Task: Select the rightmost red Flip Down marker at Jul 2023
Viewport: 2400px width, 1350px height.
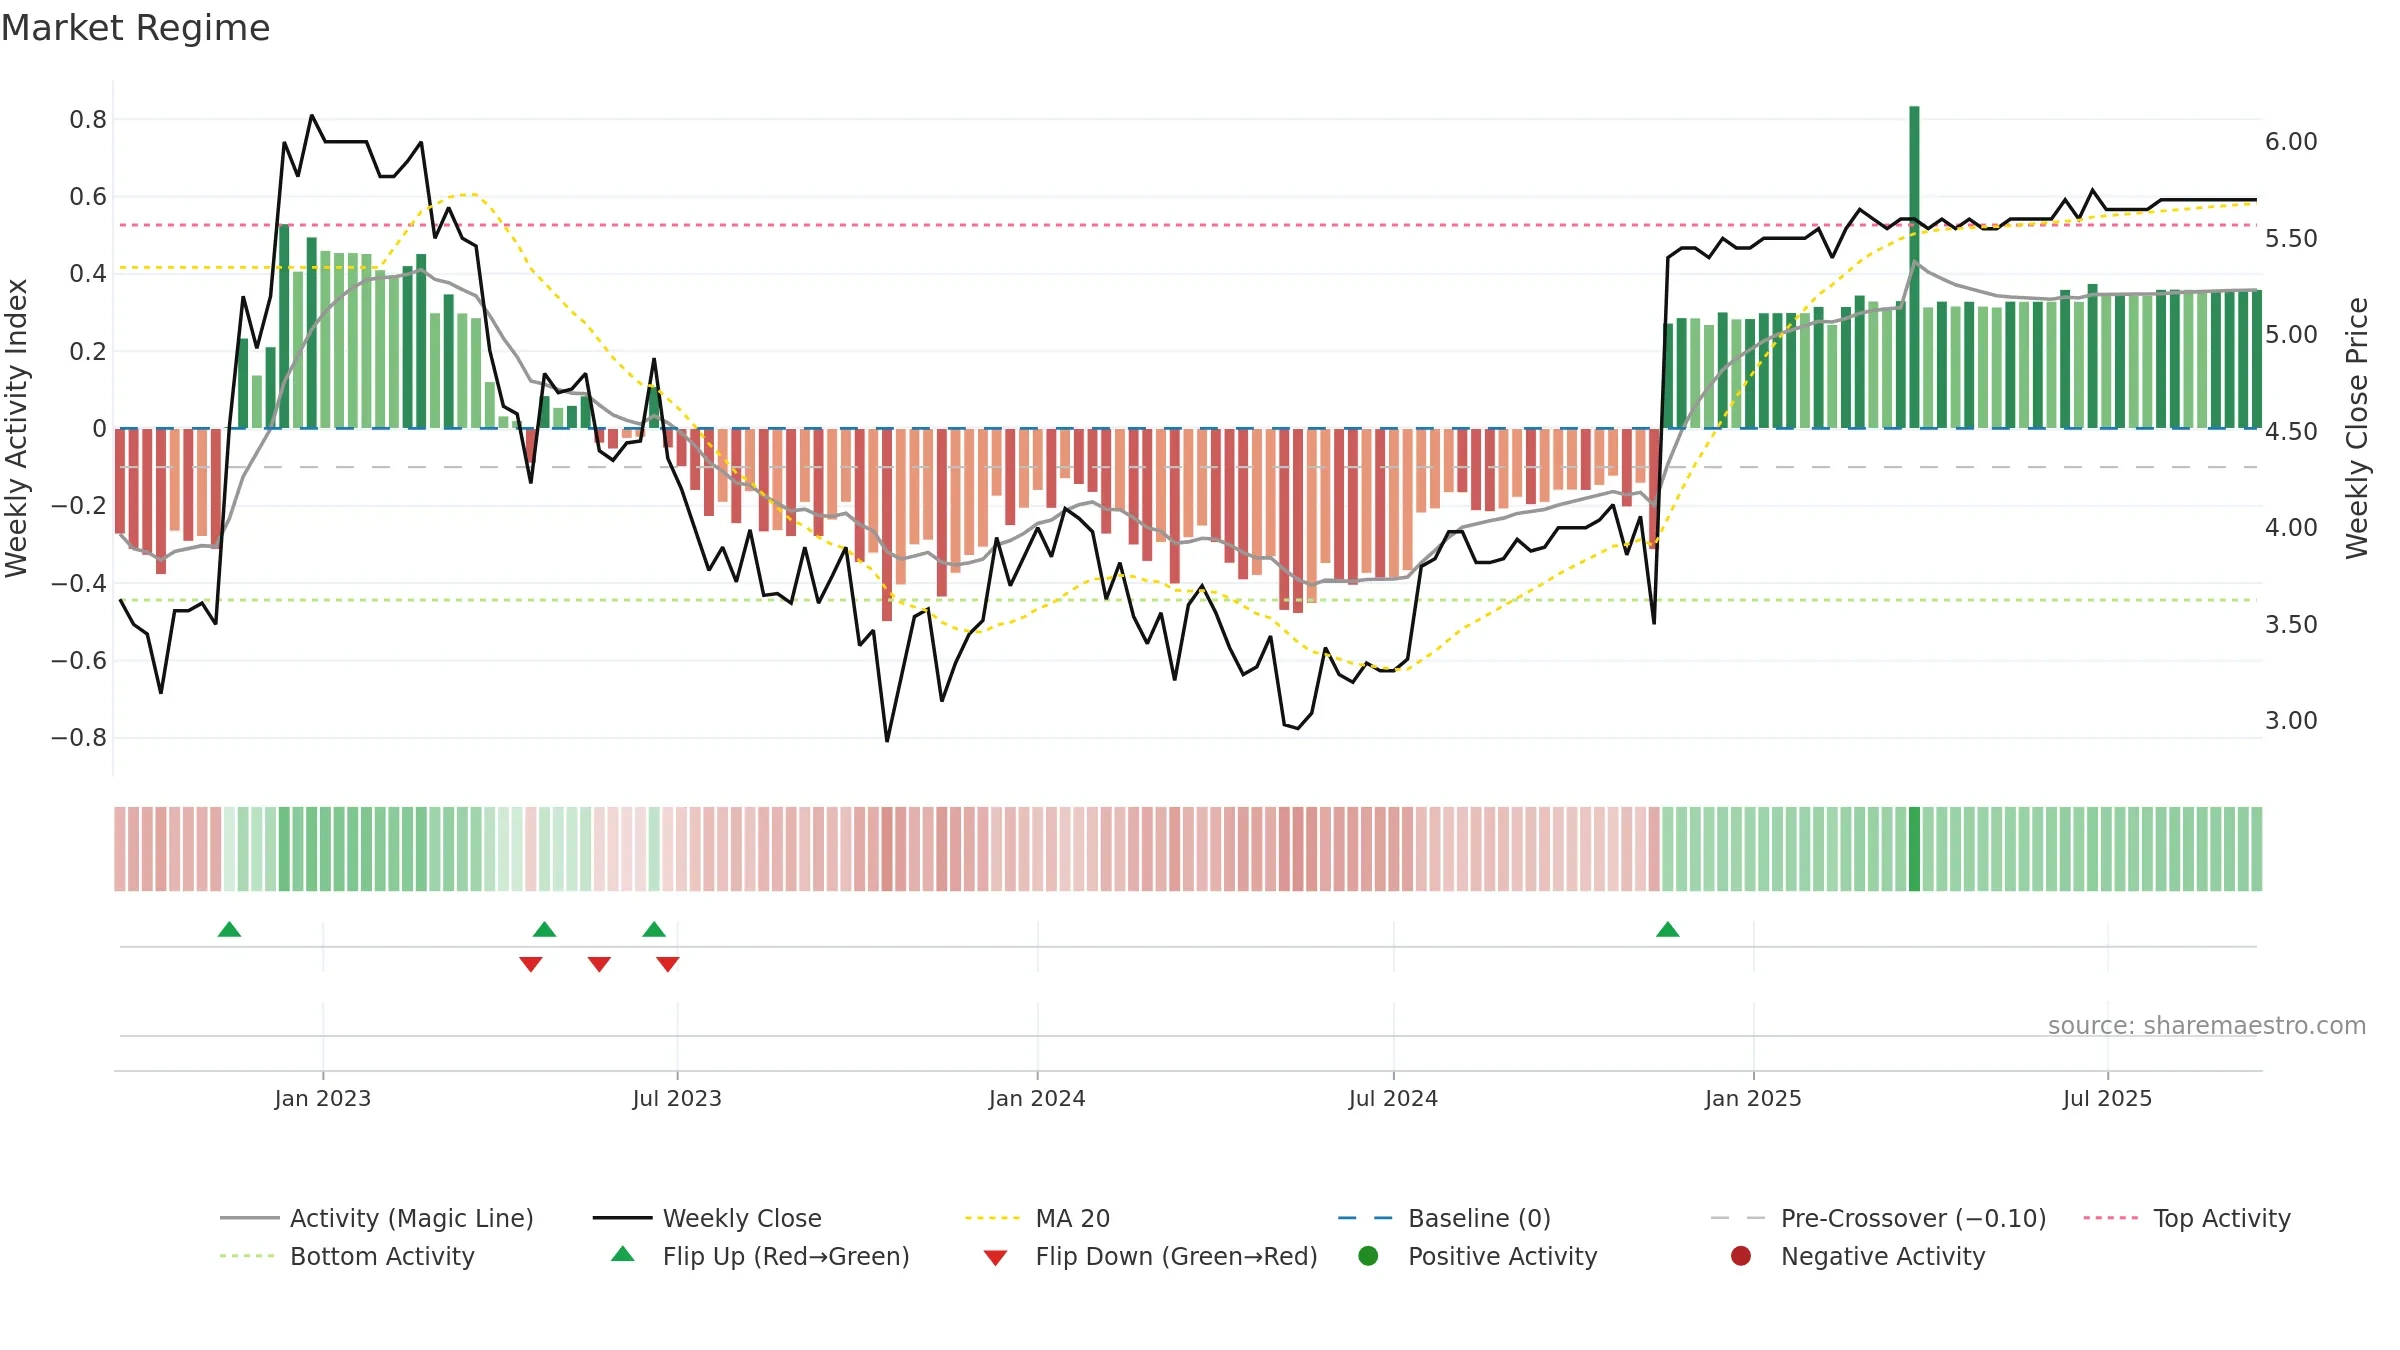Action: (x=668, y=964)
